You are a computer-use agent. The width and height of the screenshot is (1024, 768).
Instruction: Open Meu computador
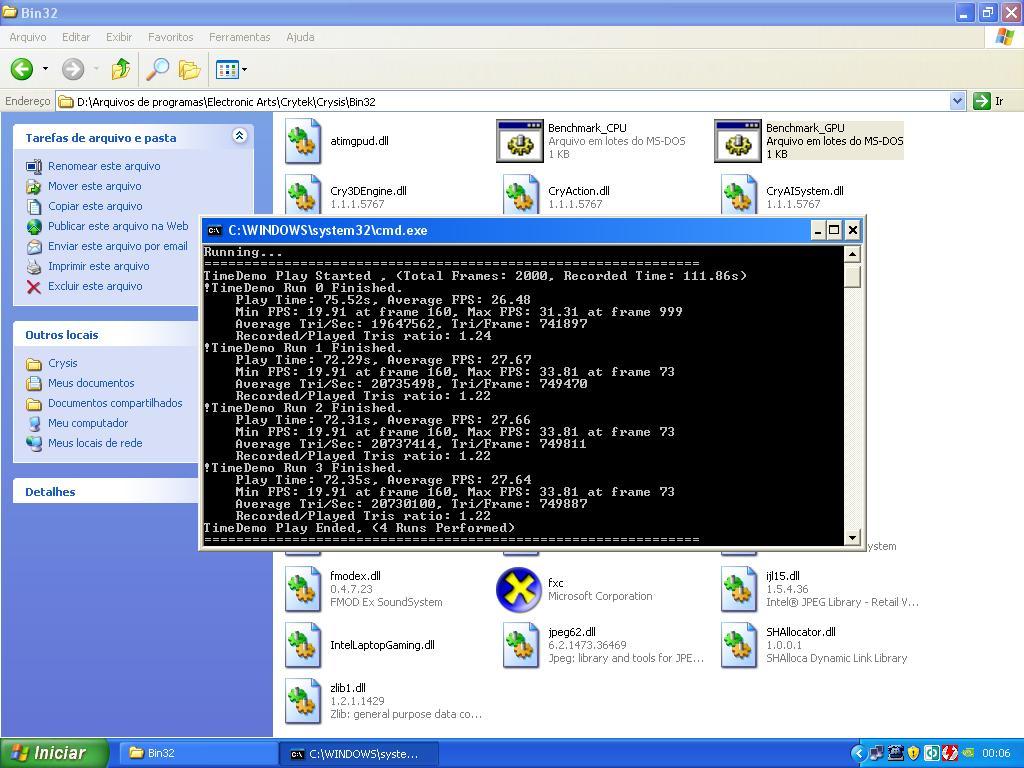click(x=88, y=423)
